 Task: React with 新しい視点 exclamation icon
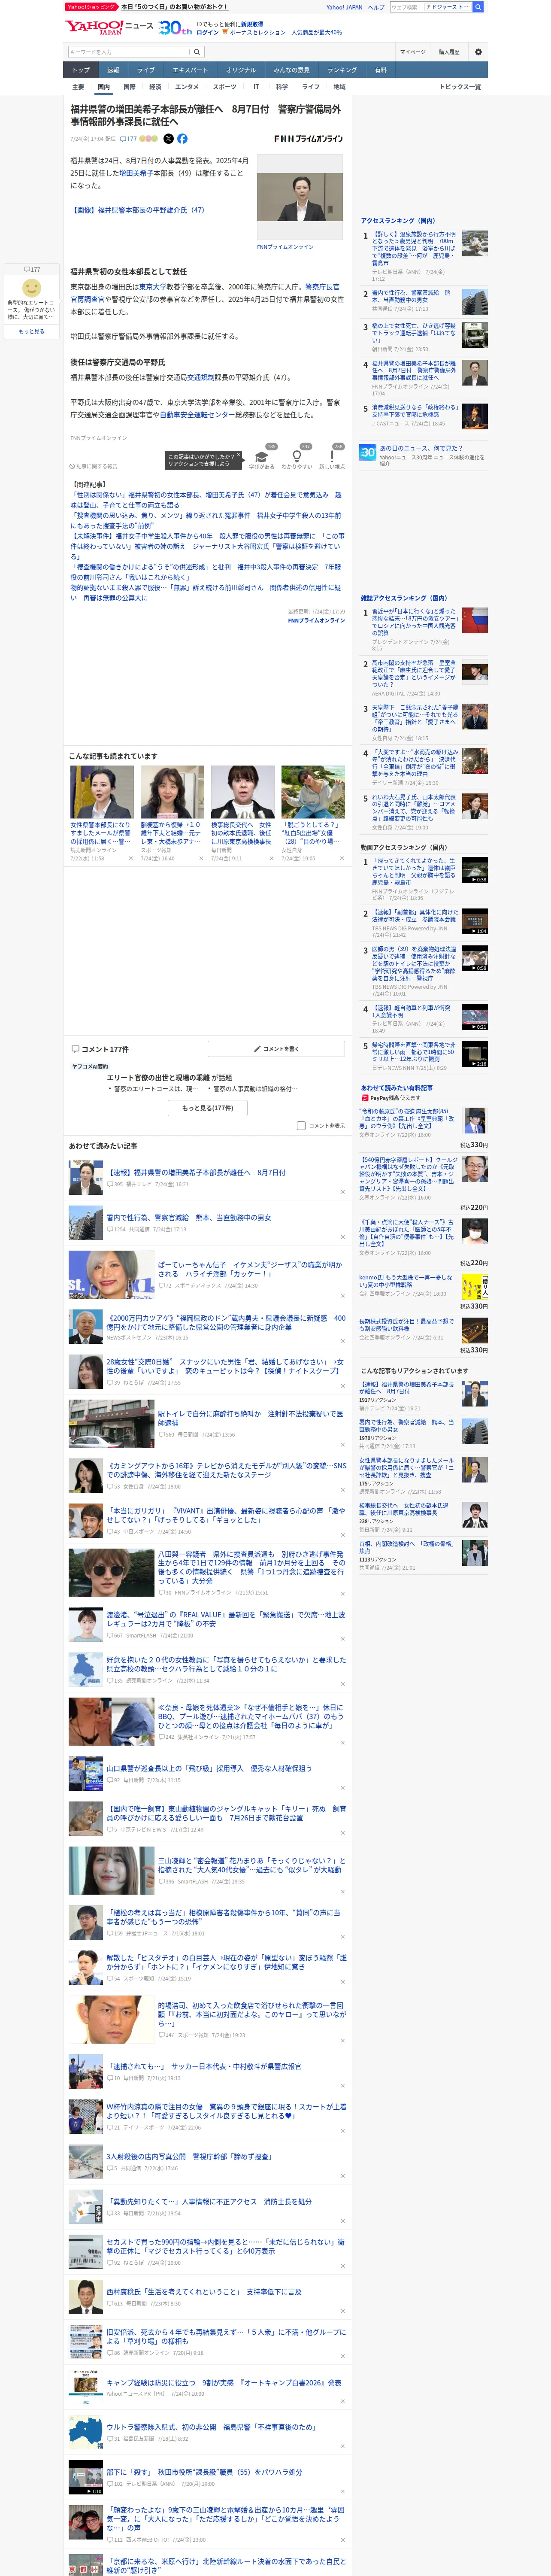[332, 456]
